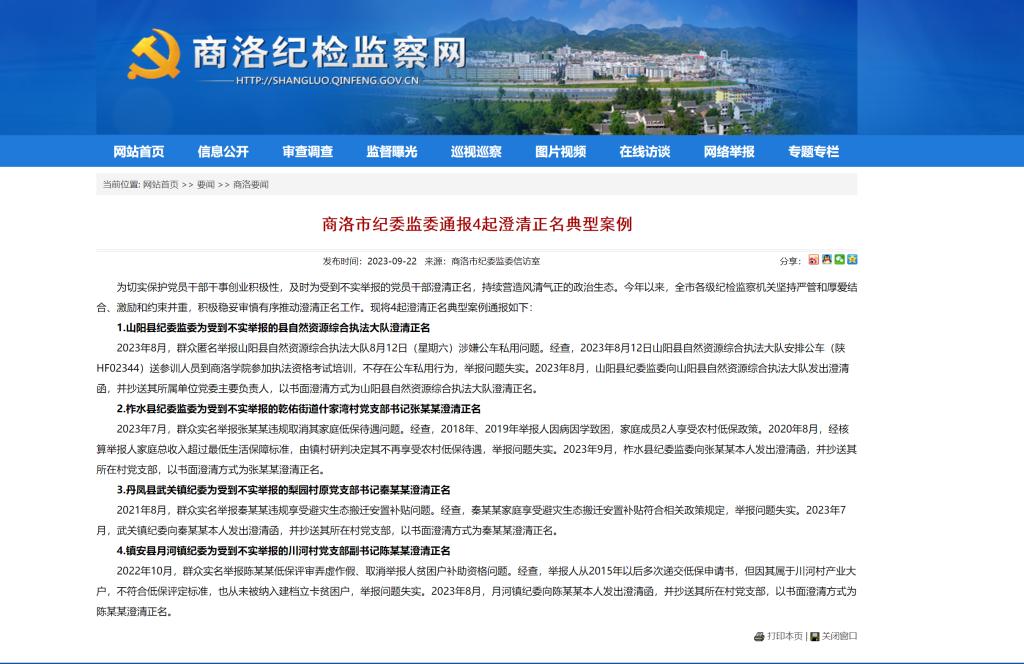Screen dimensions: 1024x664
Task: Click the 关闭窗口 link
Action: pos(839,636)
